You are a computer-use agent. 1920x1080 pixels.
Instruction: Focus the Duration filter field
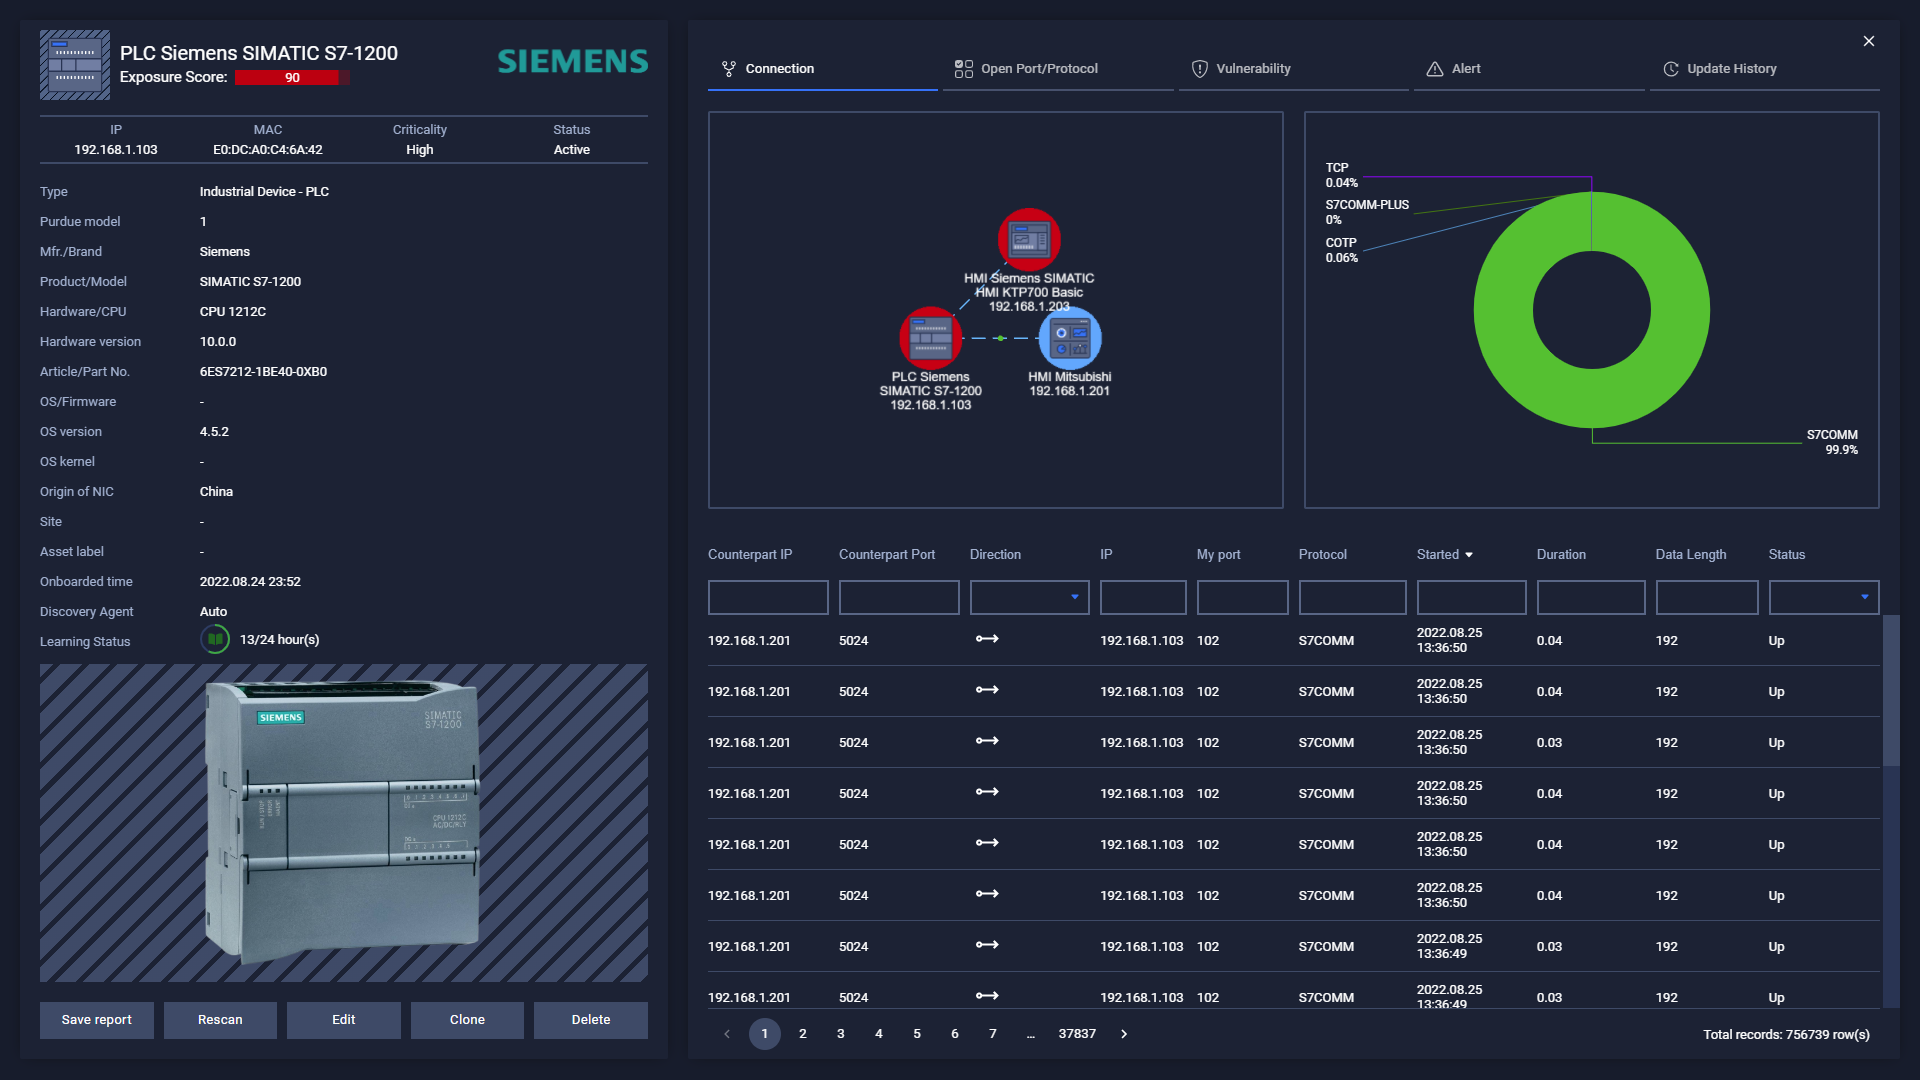pyautogui.click(x=1591, y=597)
